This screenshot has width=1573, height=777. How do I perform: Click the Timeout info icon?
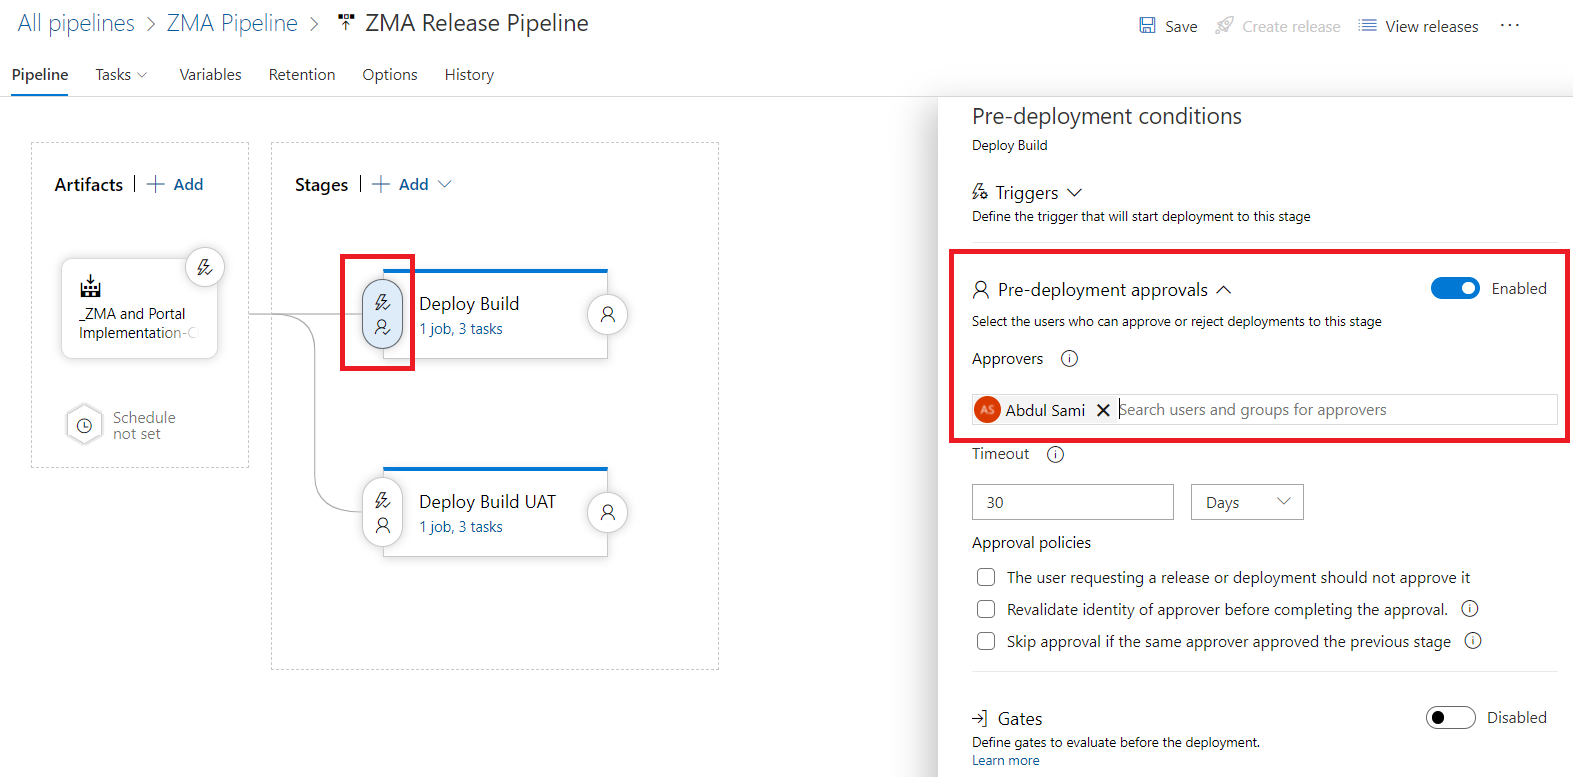click(1055, 454)
